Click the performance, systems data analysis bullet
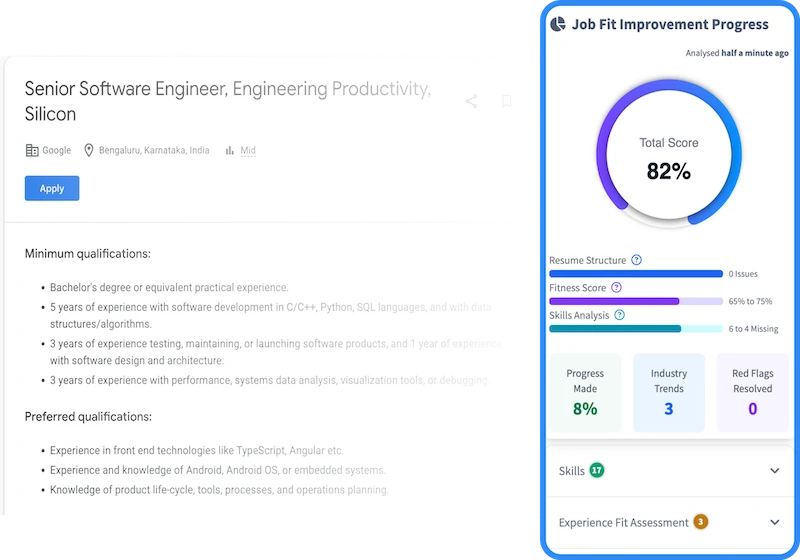This screenshot has width=800, height=560. [x=269, y=380]
